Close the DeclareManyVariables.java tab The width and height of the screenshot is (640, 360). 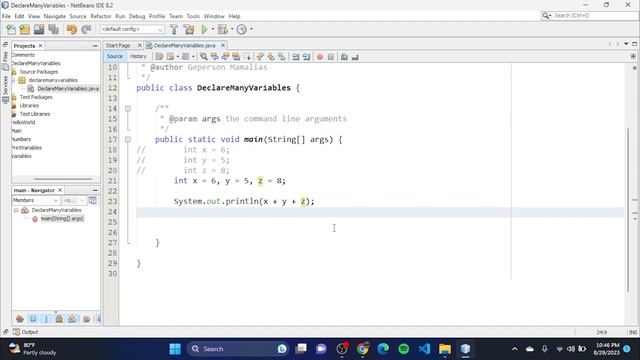click(x=223, y=45)
